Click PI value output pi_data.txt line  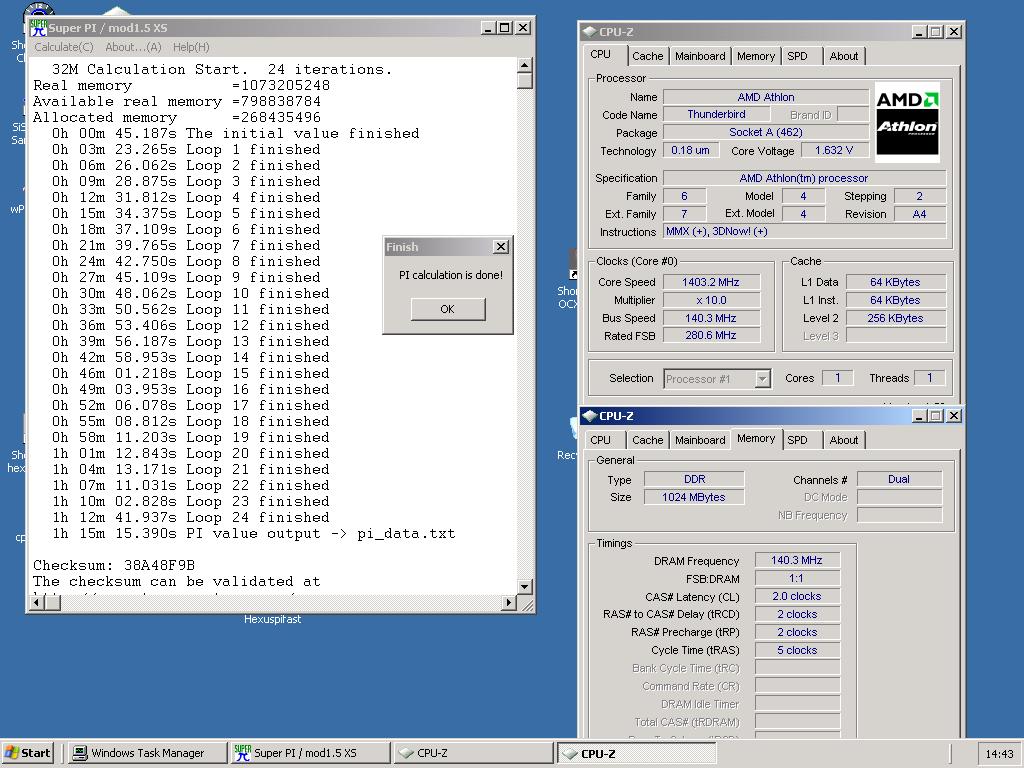253,534
